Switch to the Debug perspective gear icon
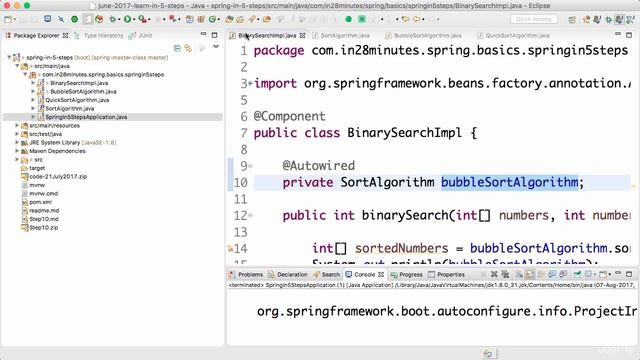 [609, 19]
